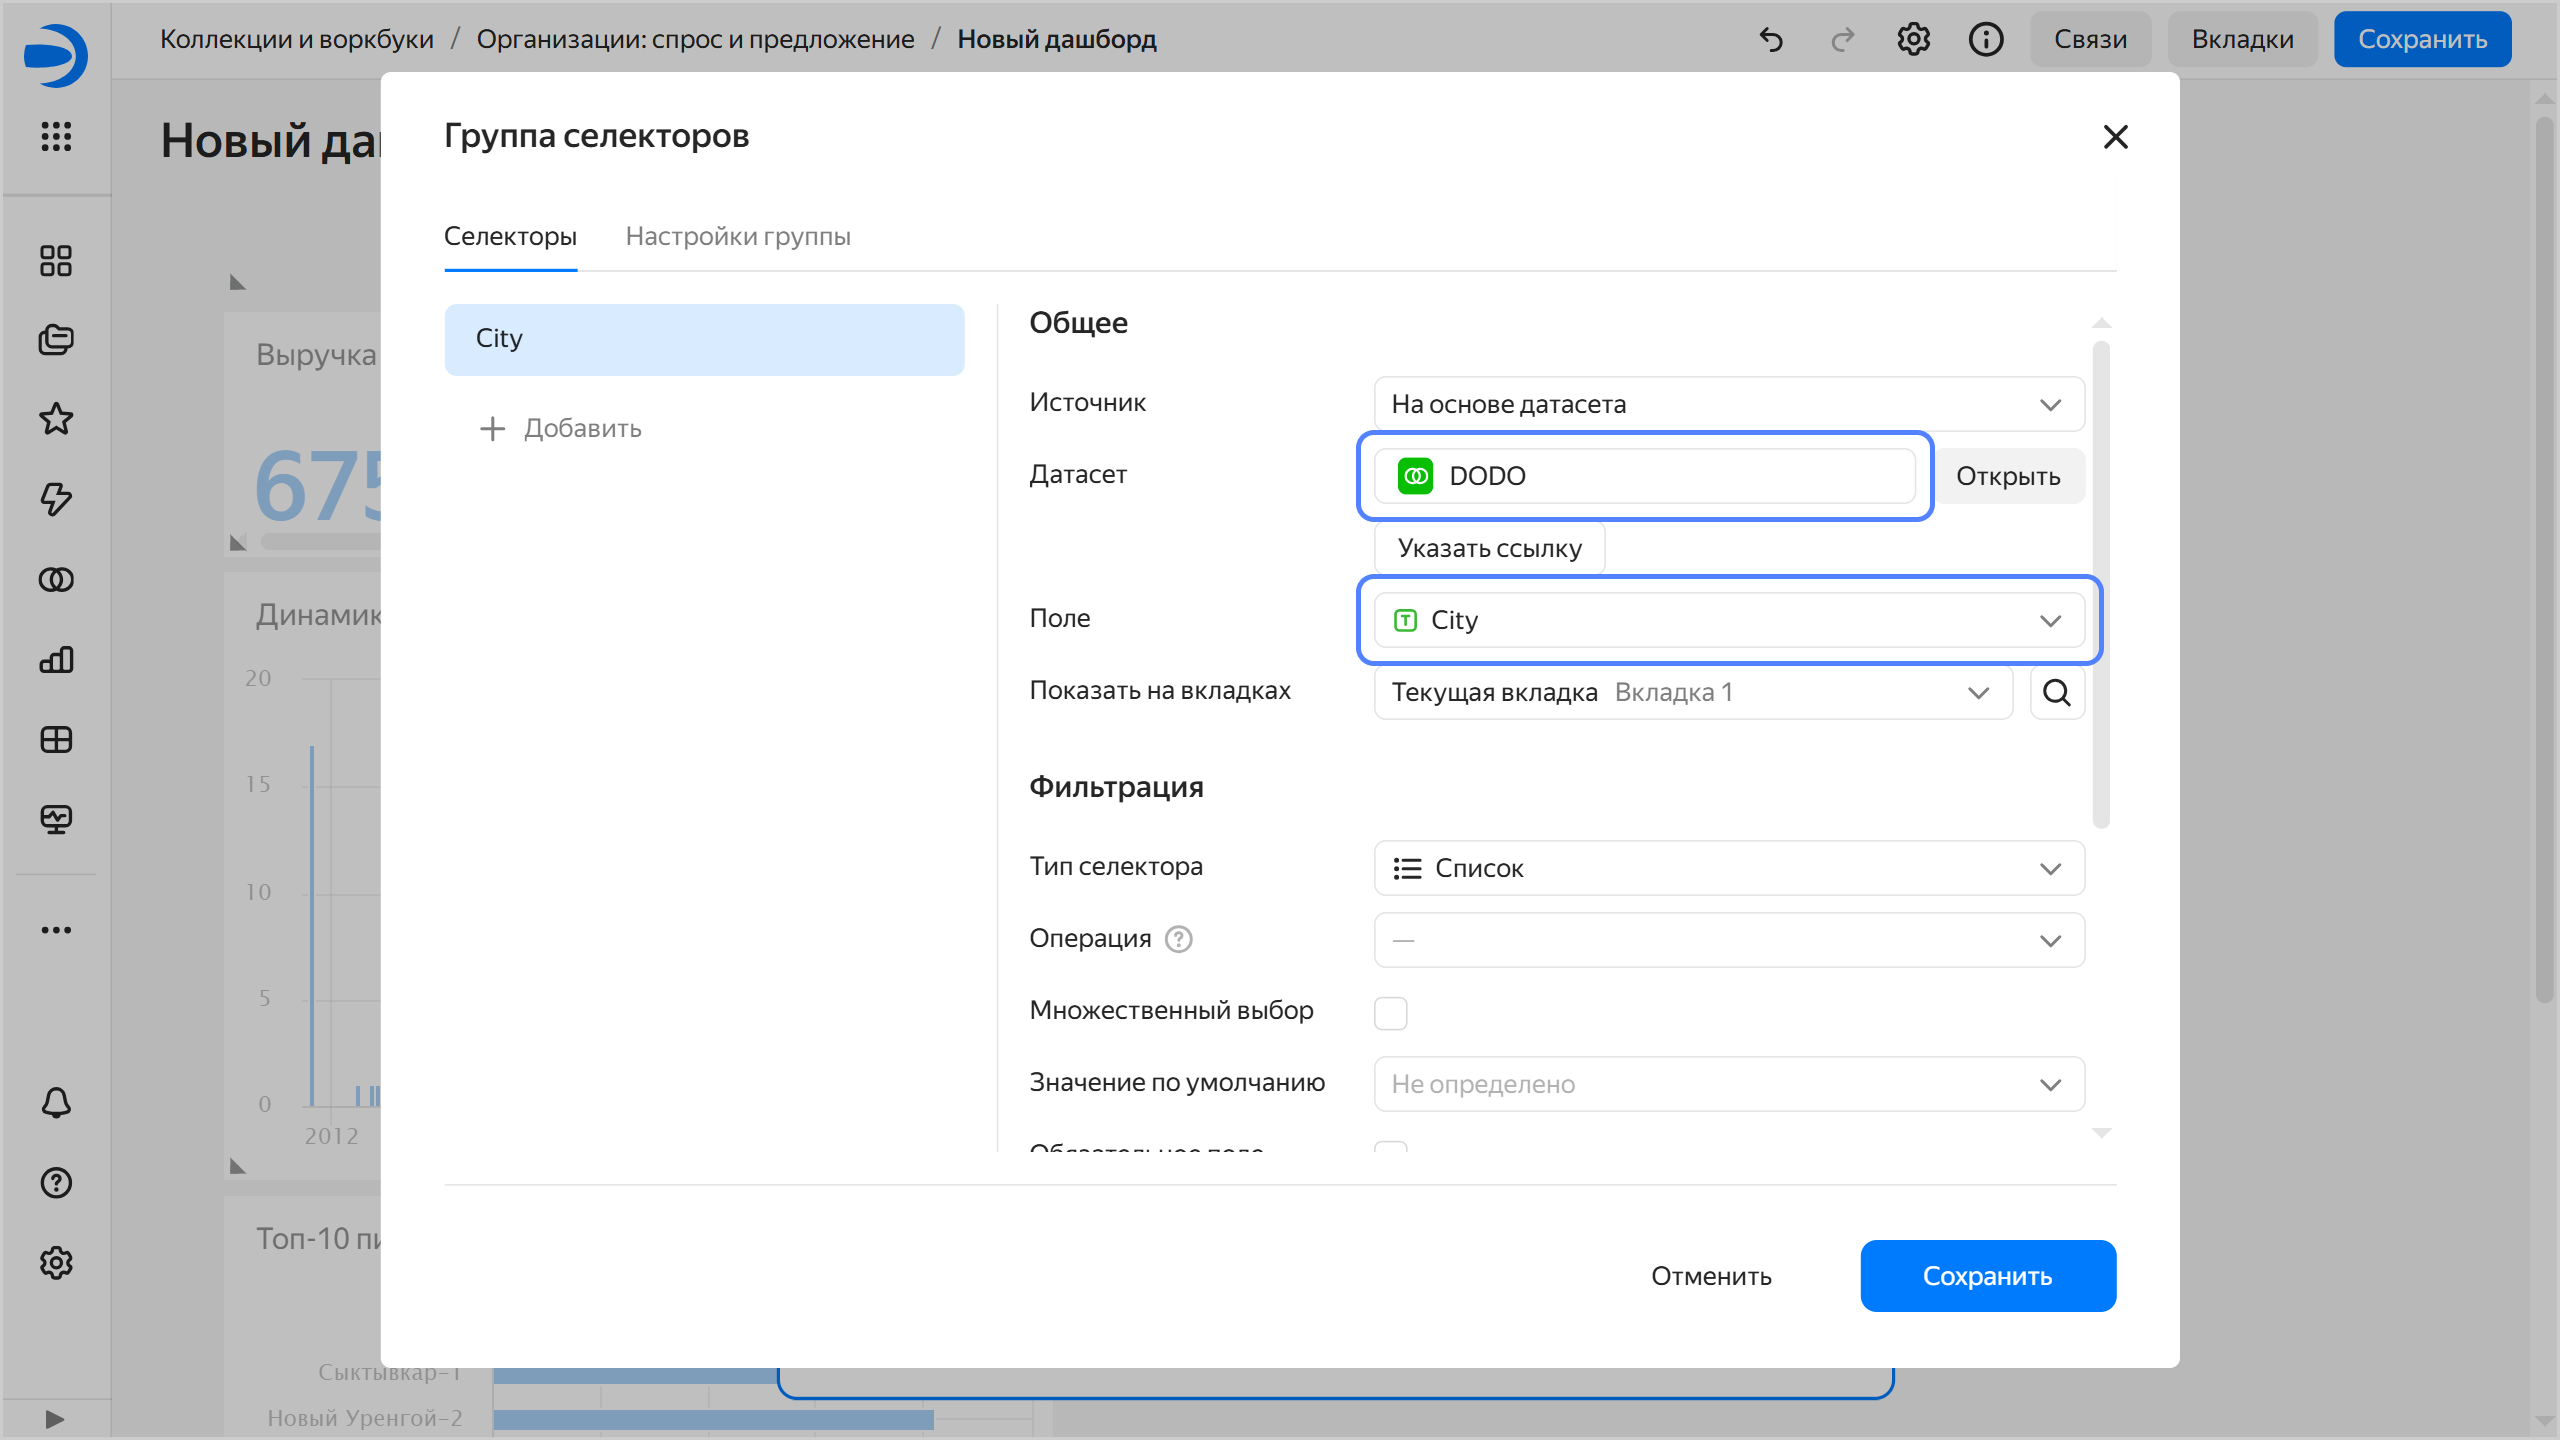This screenshot has width=2560, height=1440.
Task: Open the charts bar icon in sidebar
Action: pyautogui.click(x=56, y=659)
